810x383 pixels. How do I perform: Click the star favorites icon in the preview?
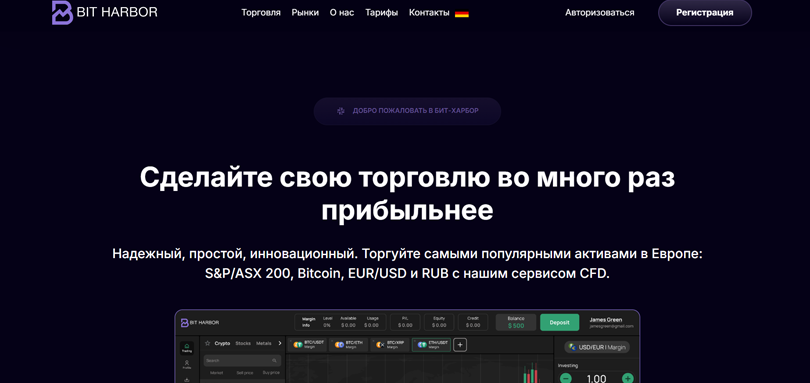coord(208,343)
